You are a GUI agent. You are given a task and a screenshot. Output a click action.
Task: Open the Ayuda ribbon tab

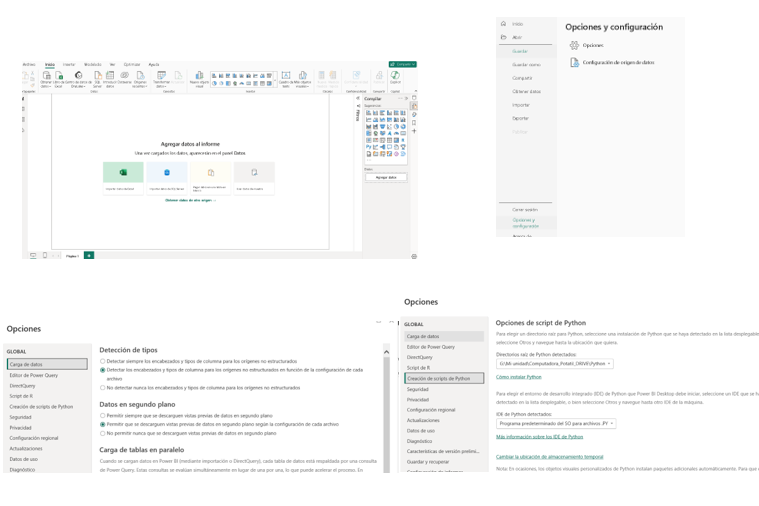pos(154,64)
